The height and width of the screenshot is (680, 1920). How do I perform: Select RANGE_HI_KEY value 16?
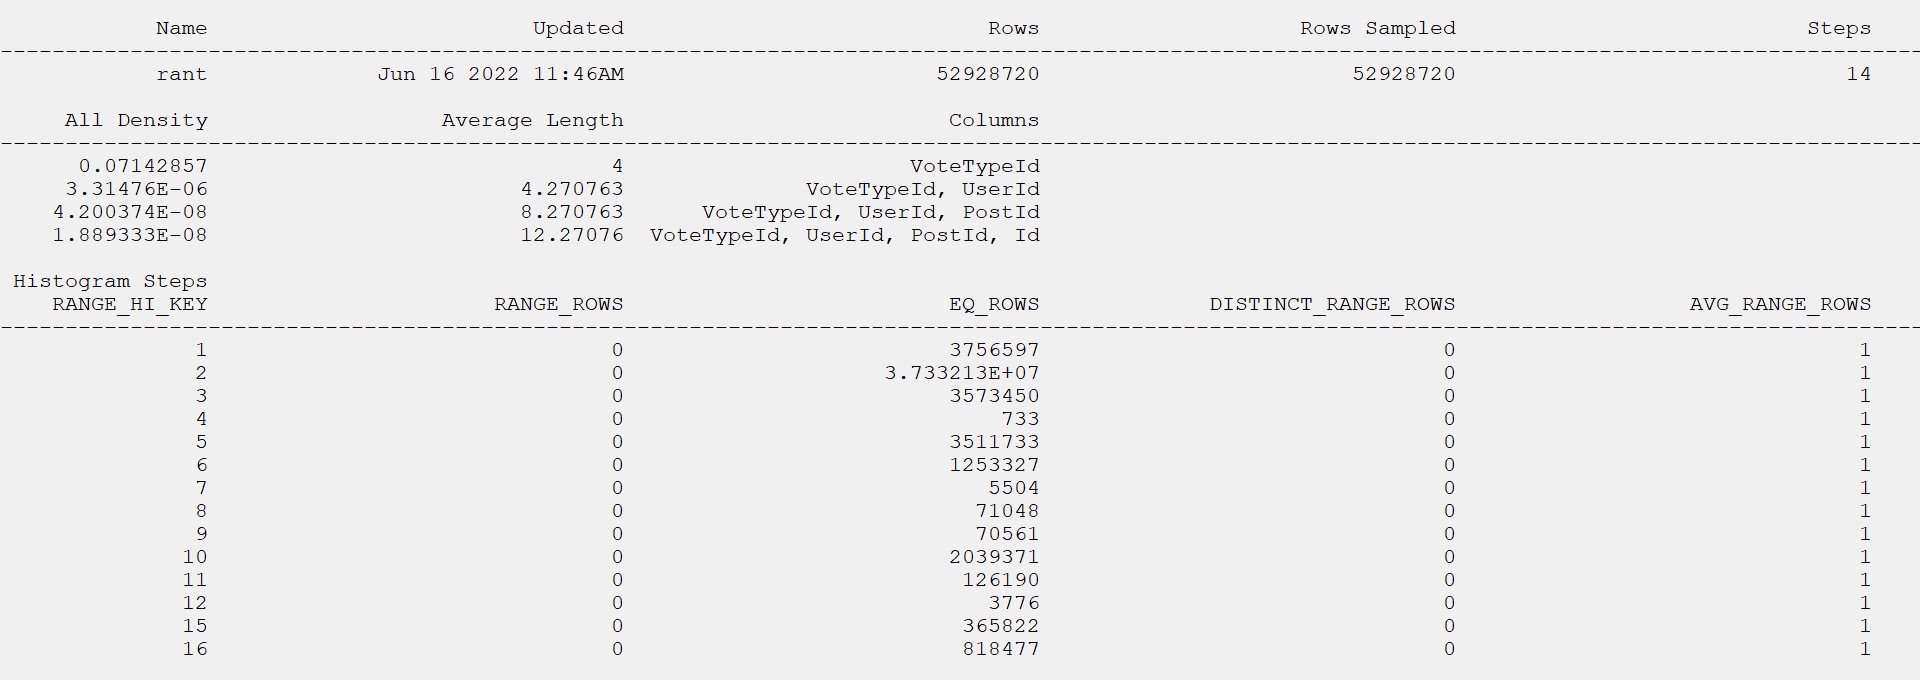pyautogui.click(x=195, y=649)
